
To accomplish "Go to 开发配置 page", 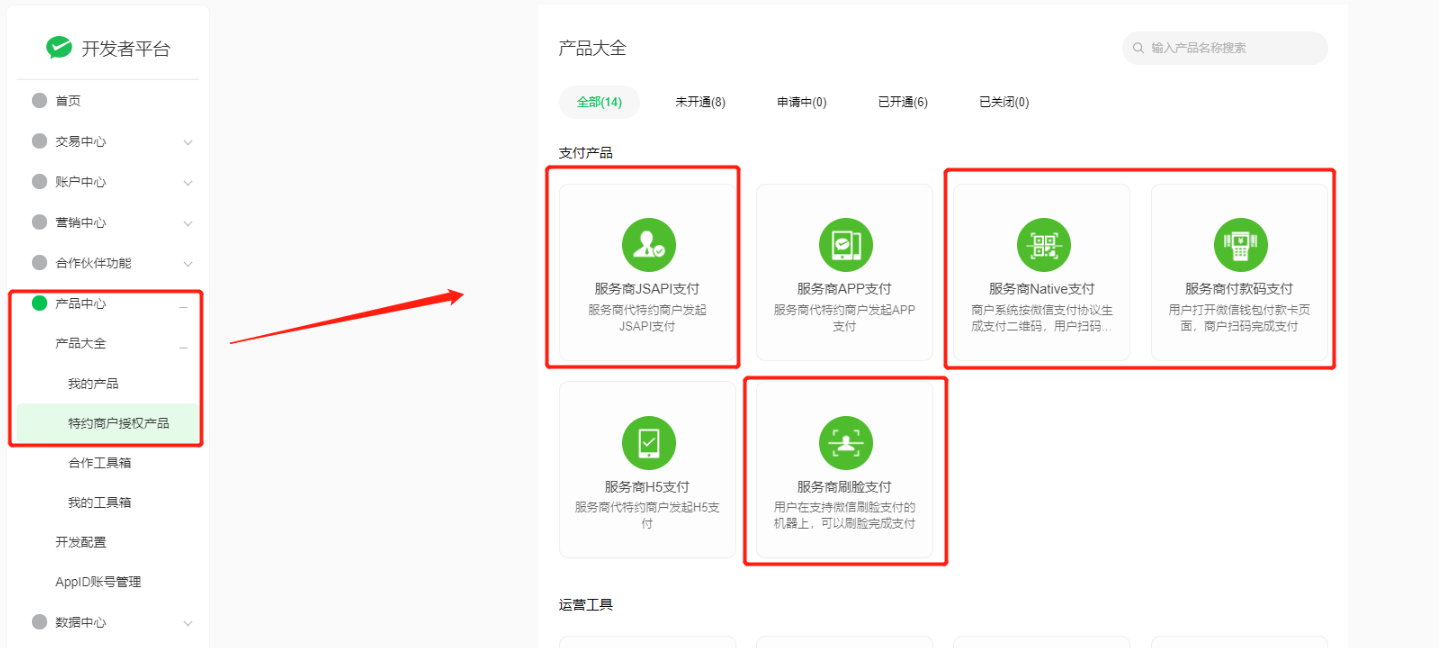I will (x=81, y=542).
